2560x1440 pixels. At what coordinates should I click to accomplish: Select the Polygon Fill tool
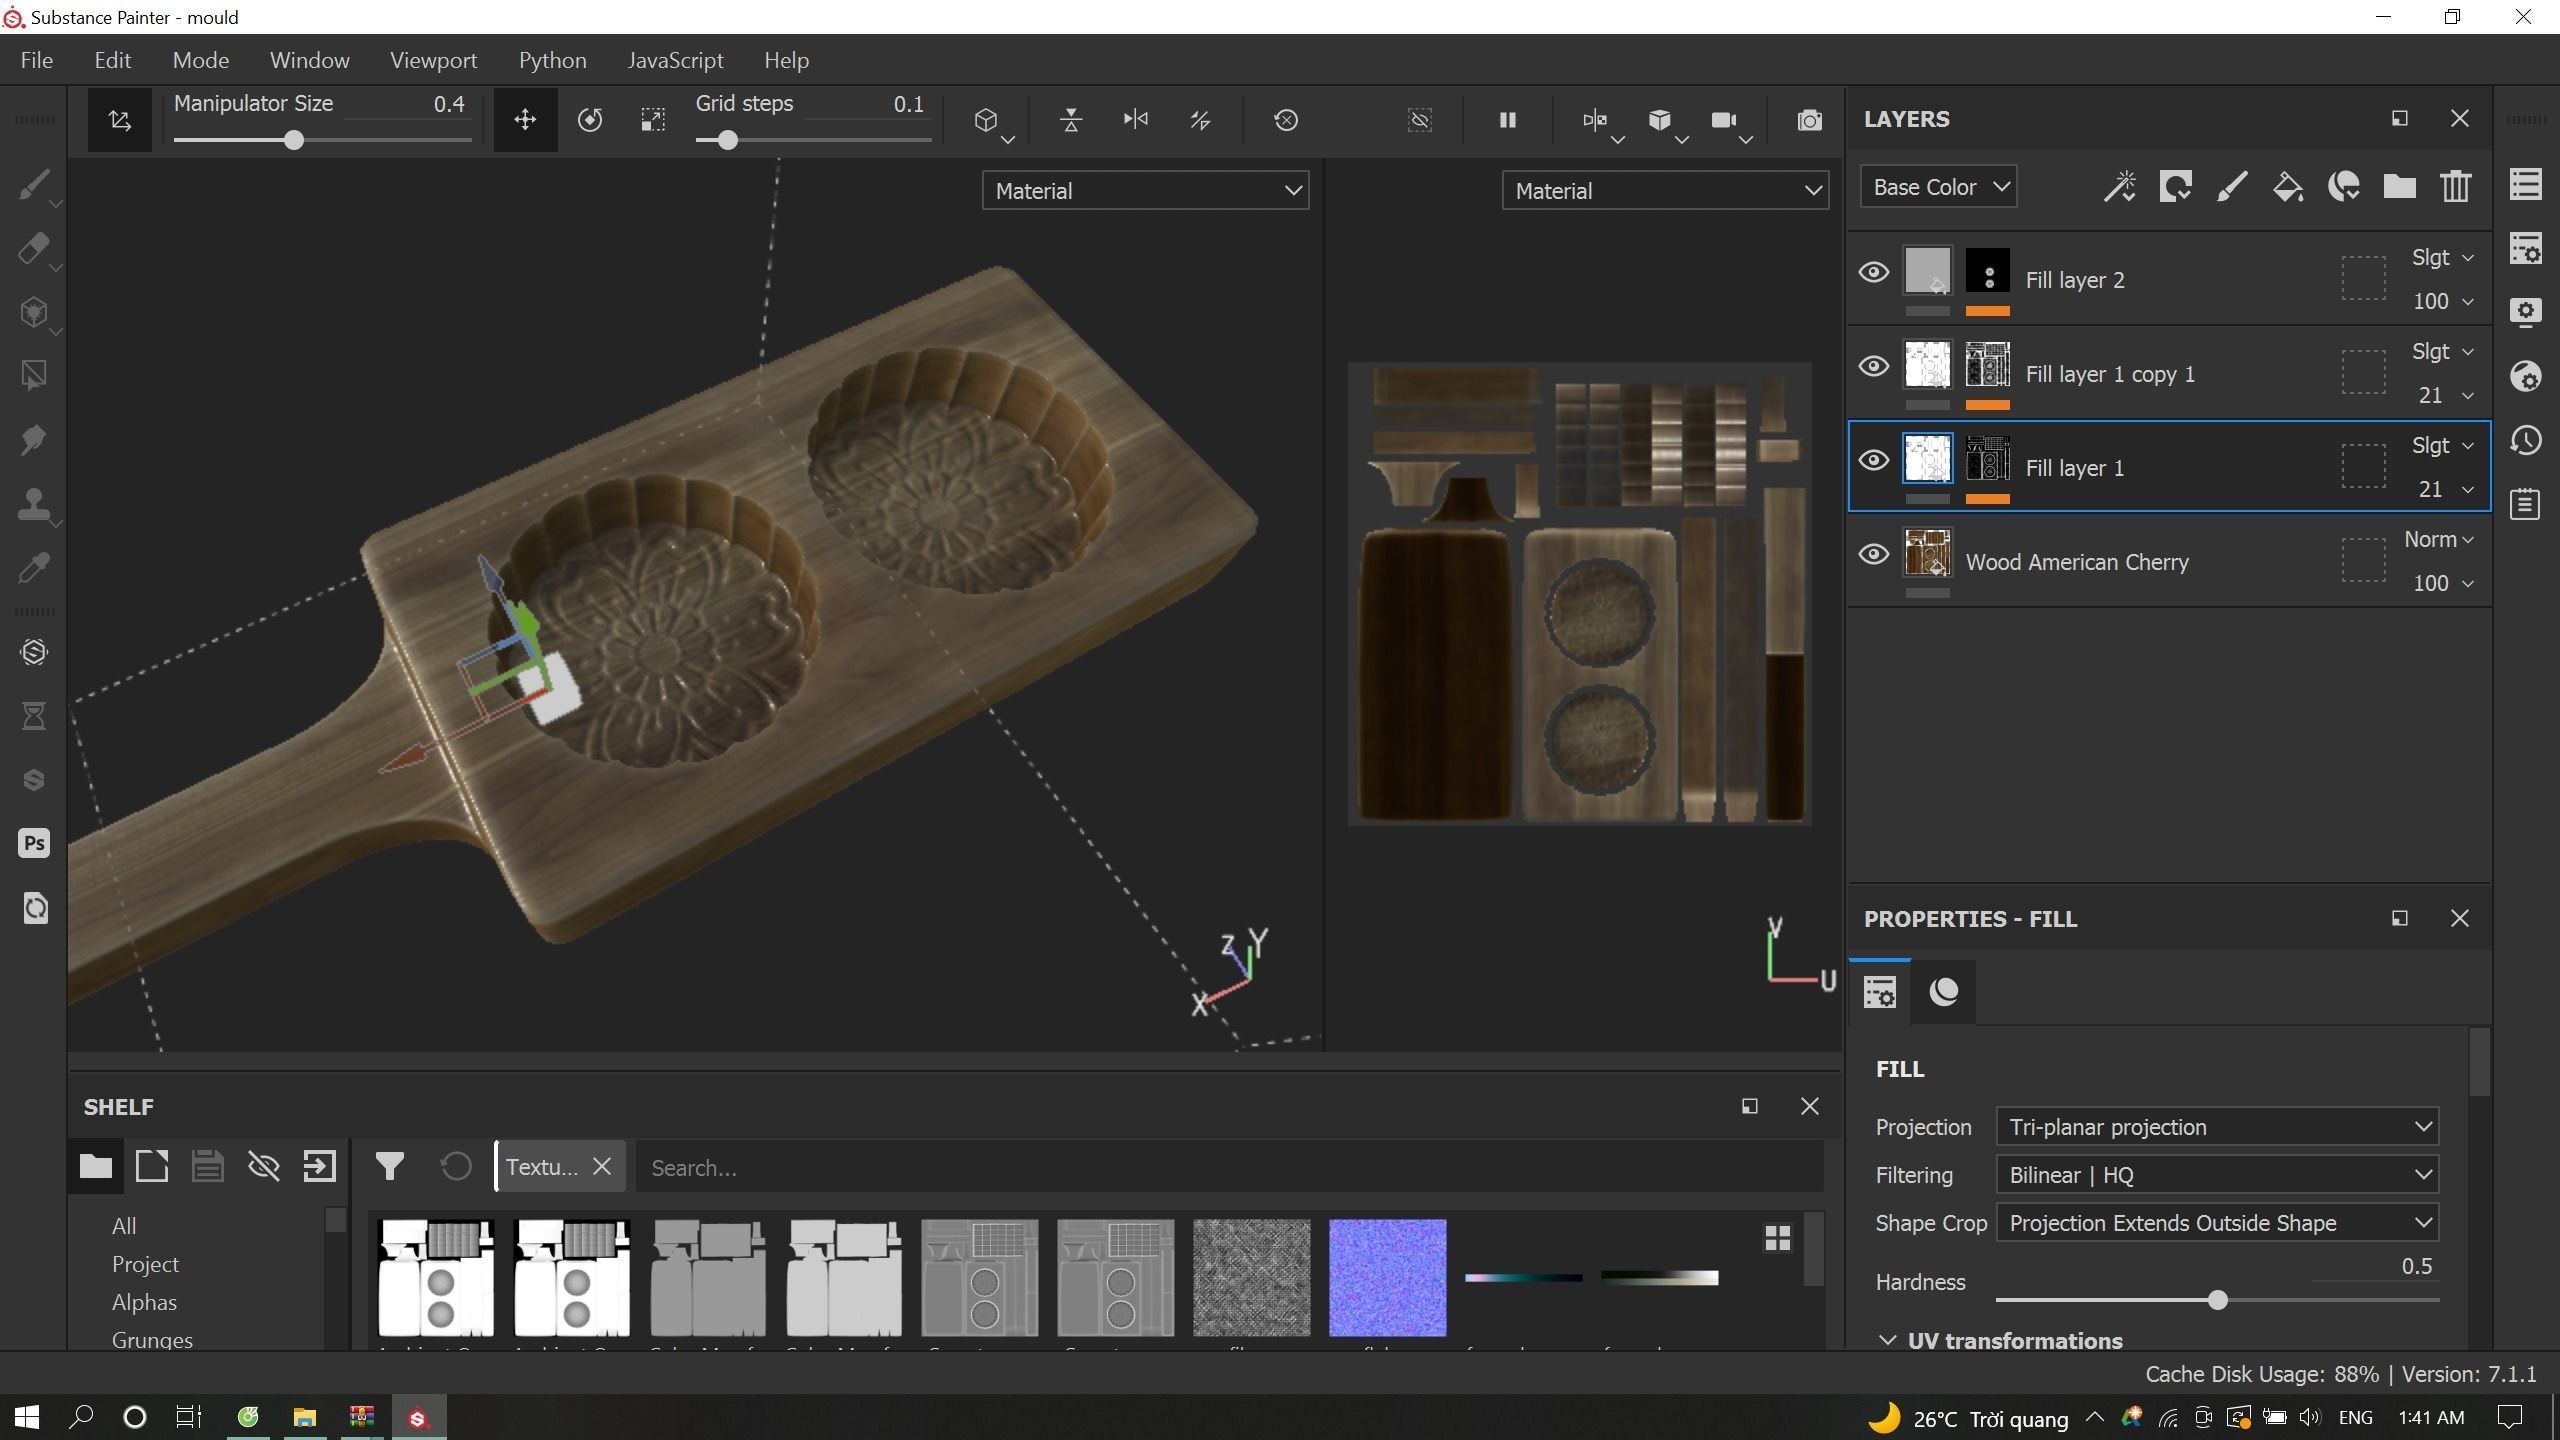[x=34, y=376]
